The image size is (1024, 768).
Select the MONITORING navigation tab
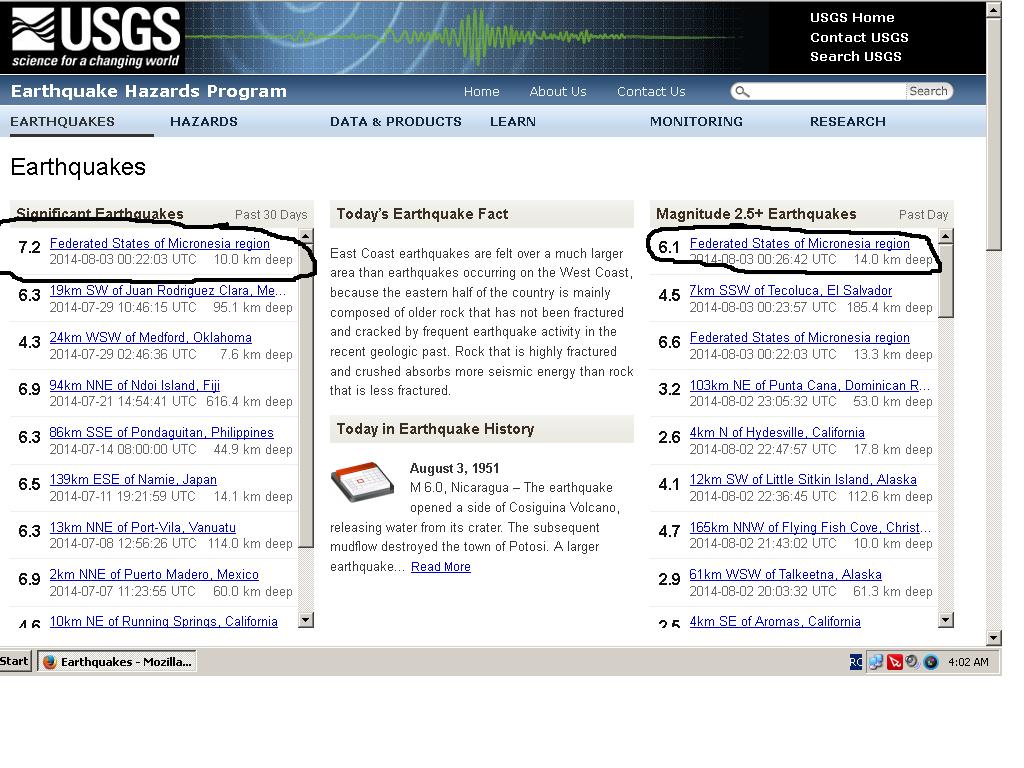point(696,121)
